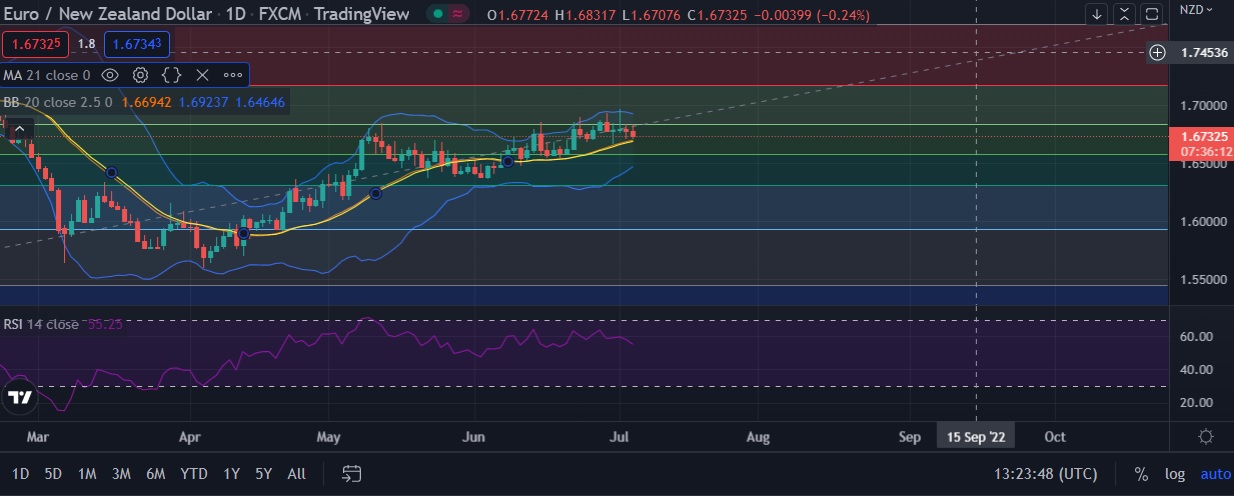Select the YTD time range

(x=193, y=474)
